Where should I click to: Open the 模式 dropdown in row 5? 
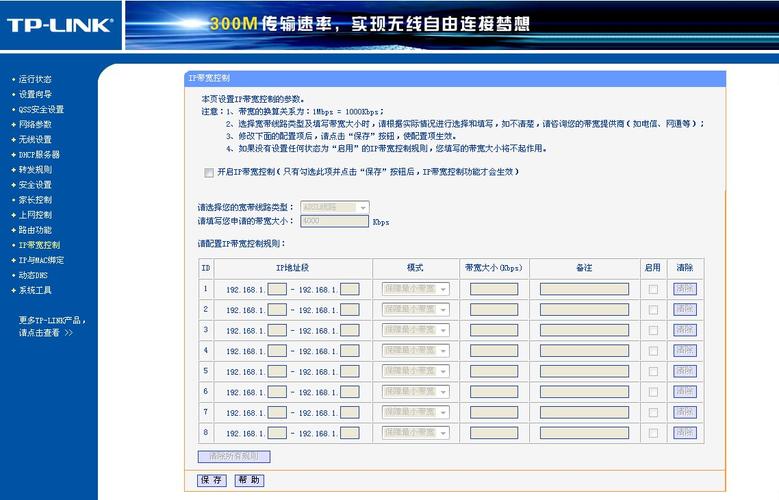pyautogui.click(x=415, y=371)
